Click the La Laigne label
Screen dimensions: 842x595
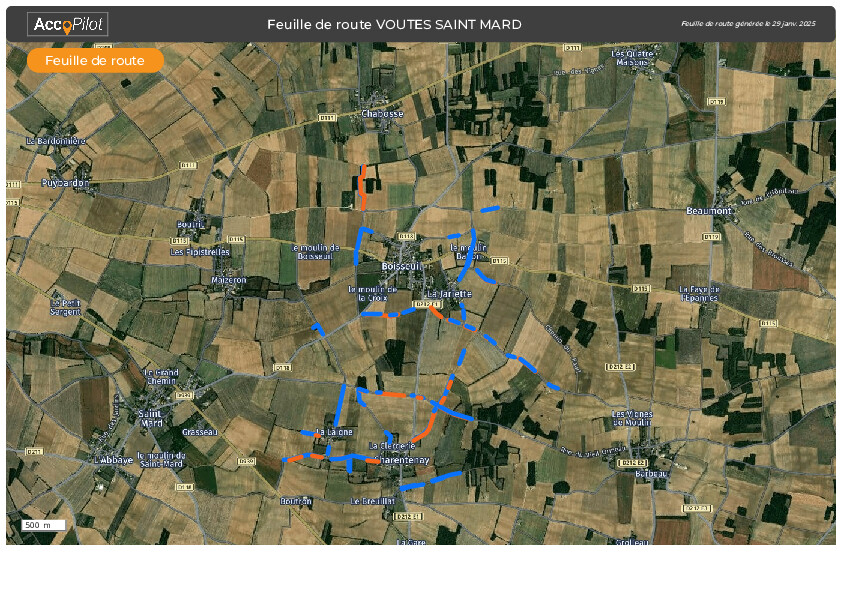point(336,432)
